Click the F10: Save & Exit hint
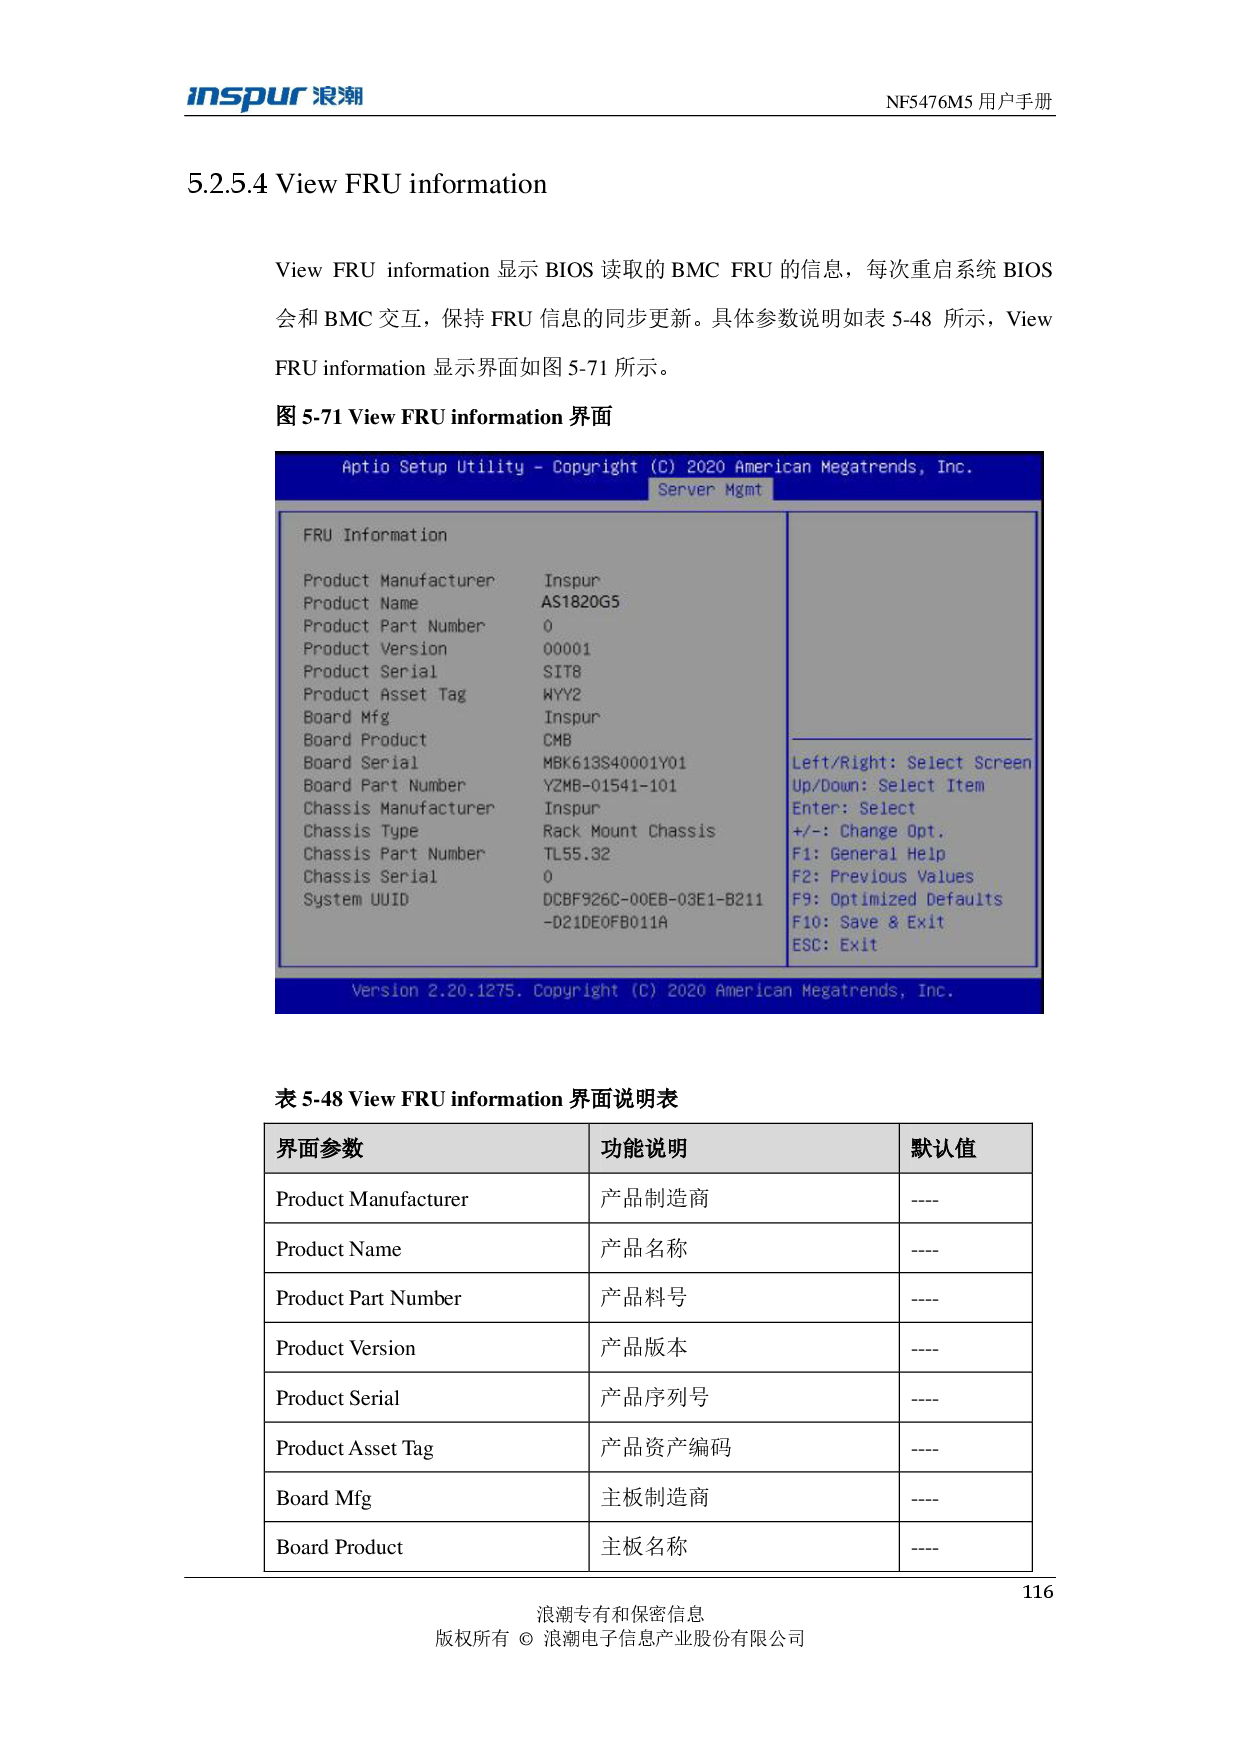Screen dimensions: 1240x1754 pos(867,923)
